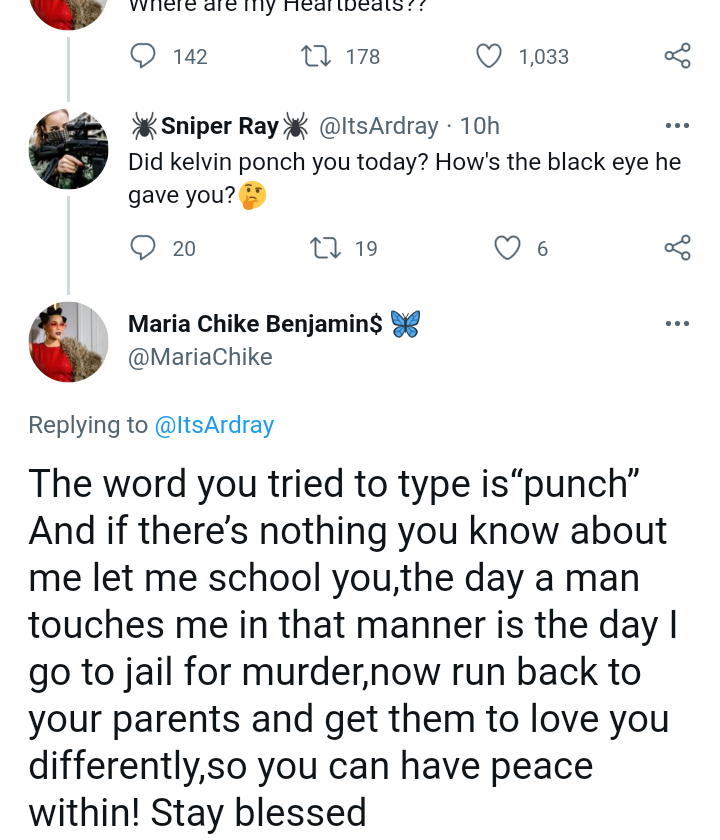This screenshot has height=840, width=720.
Task: Tap @ItsArdray in the Replying to line
Action: pos(214,425)
